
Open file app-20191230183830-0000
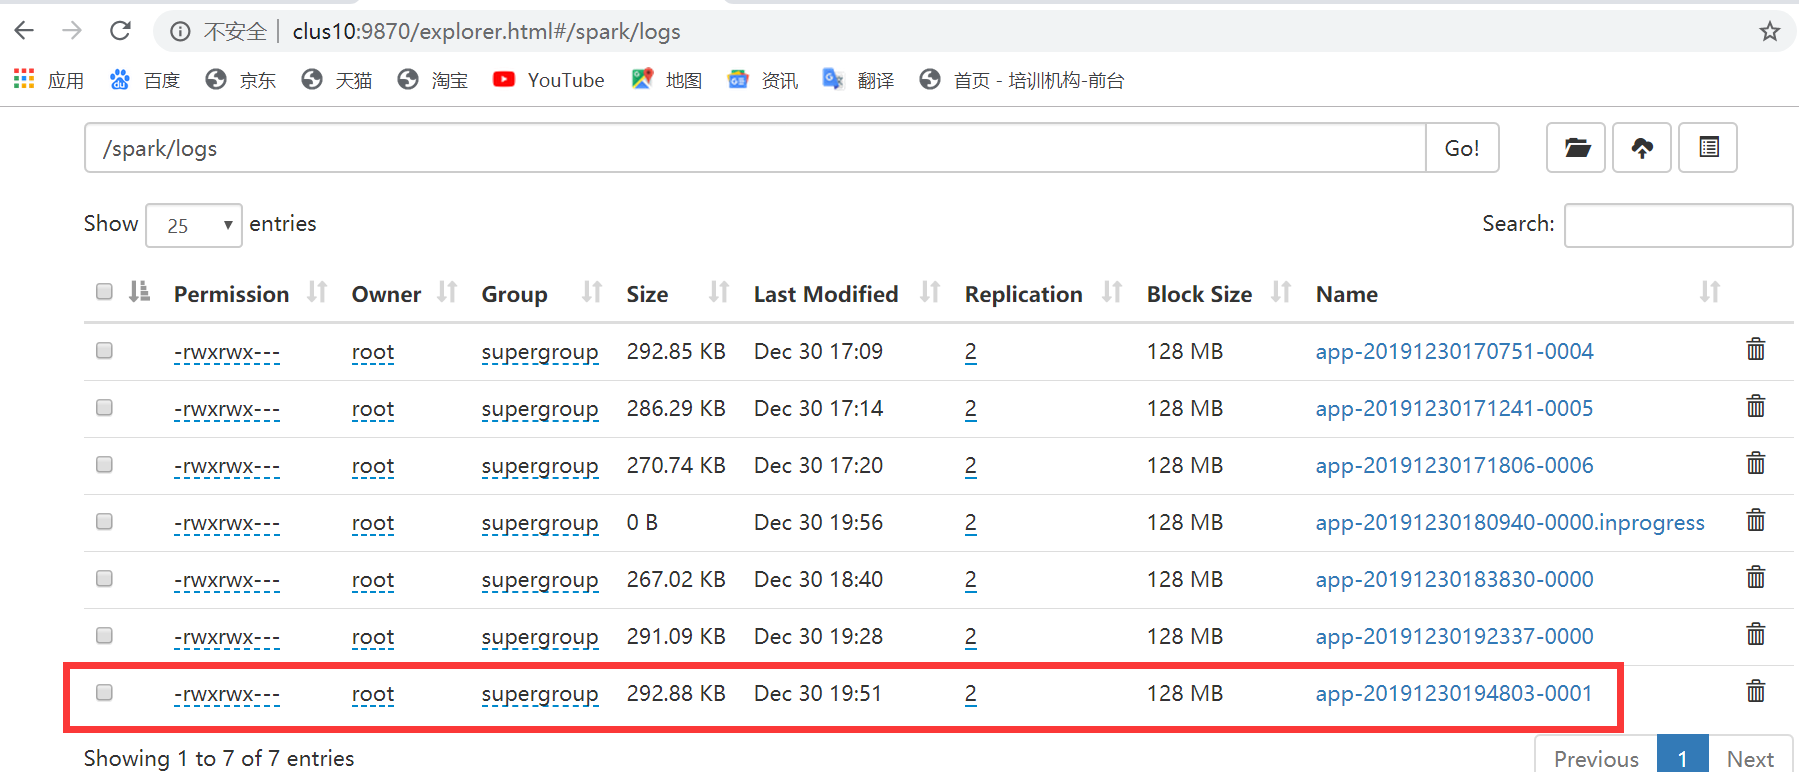[x=1454, y=579]
